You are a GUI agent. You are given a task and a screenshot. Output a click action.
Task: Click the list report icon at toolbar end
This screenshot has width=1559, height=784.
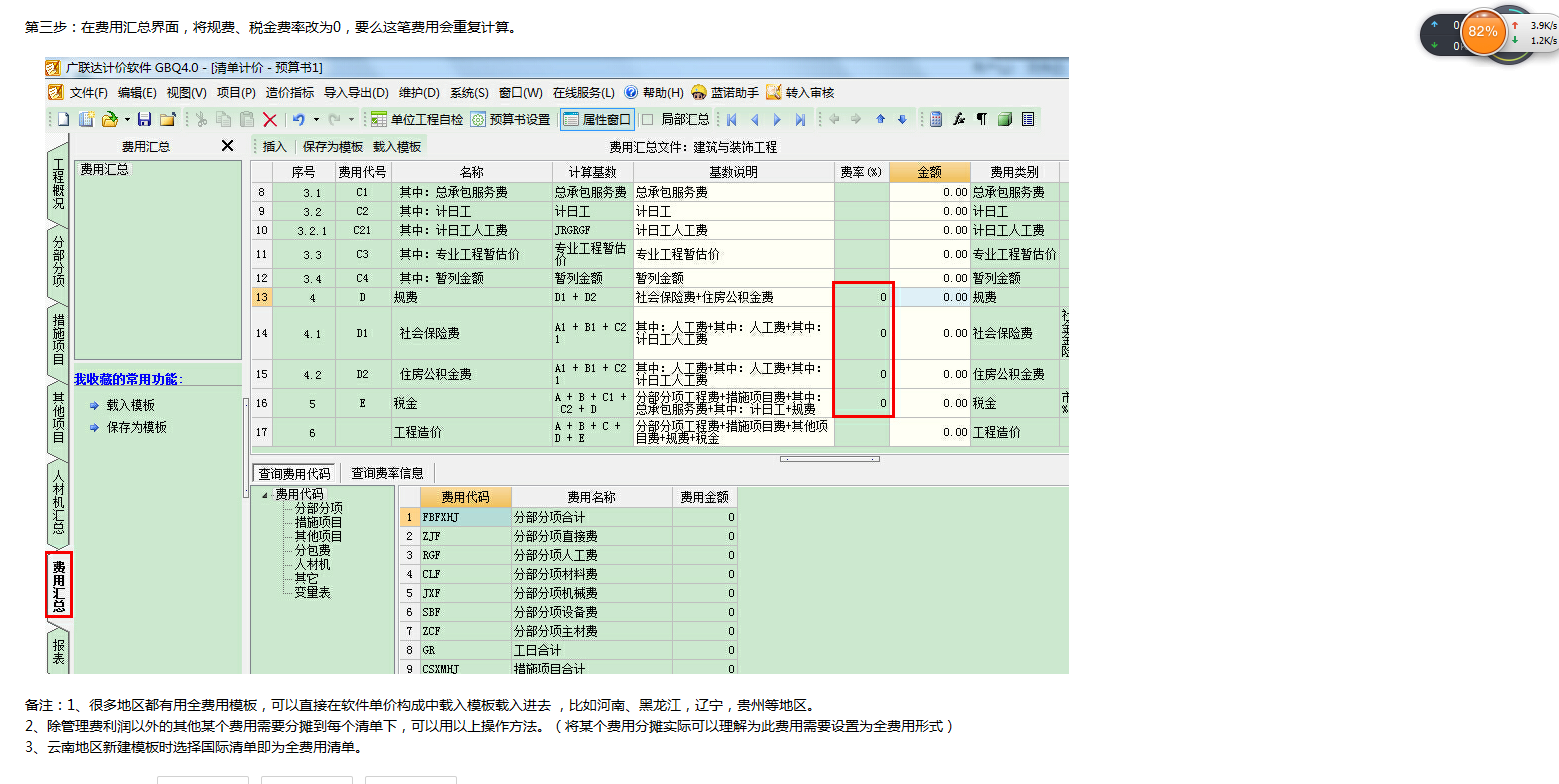[x=1027, y=119]
